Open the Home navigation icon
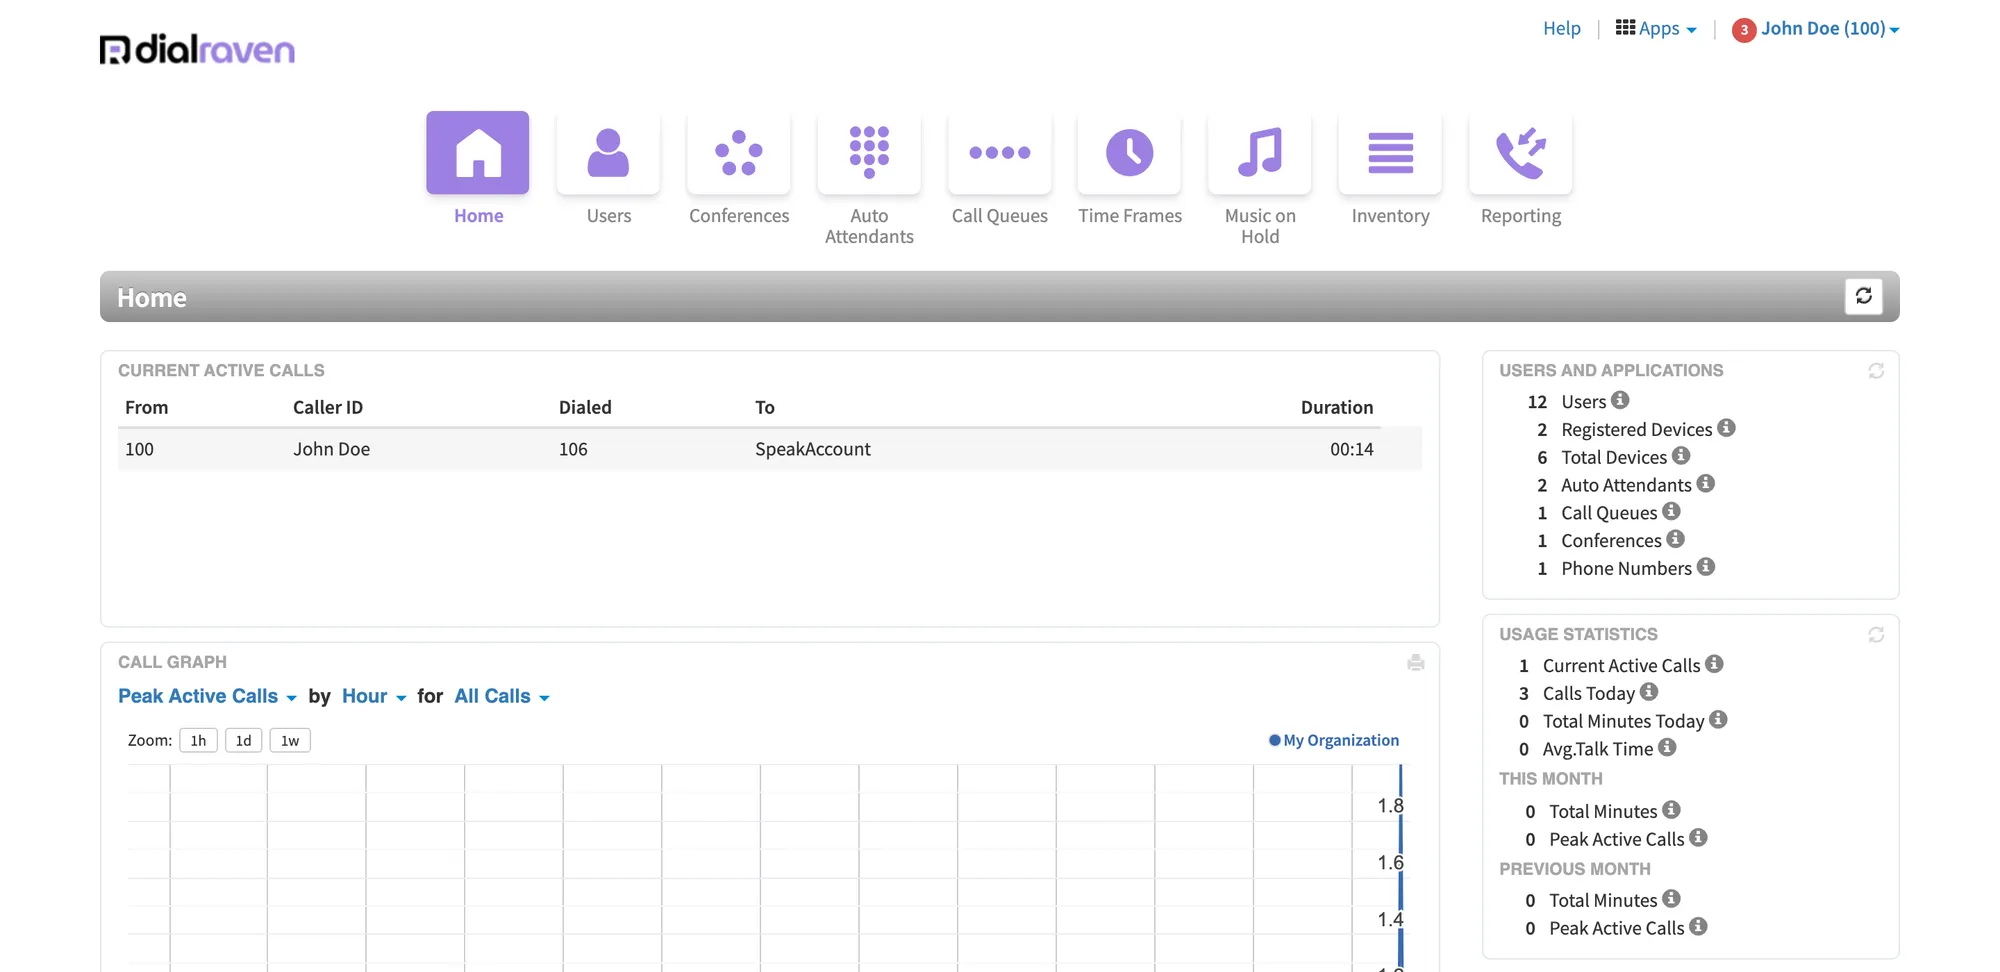Screen dimensions: 2000x972 coord(478,153)
